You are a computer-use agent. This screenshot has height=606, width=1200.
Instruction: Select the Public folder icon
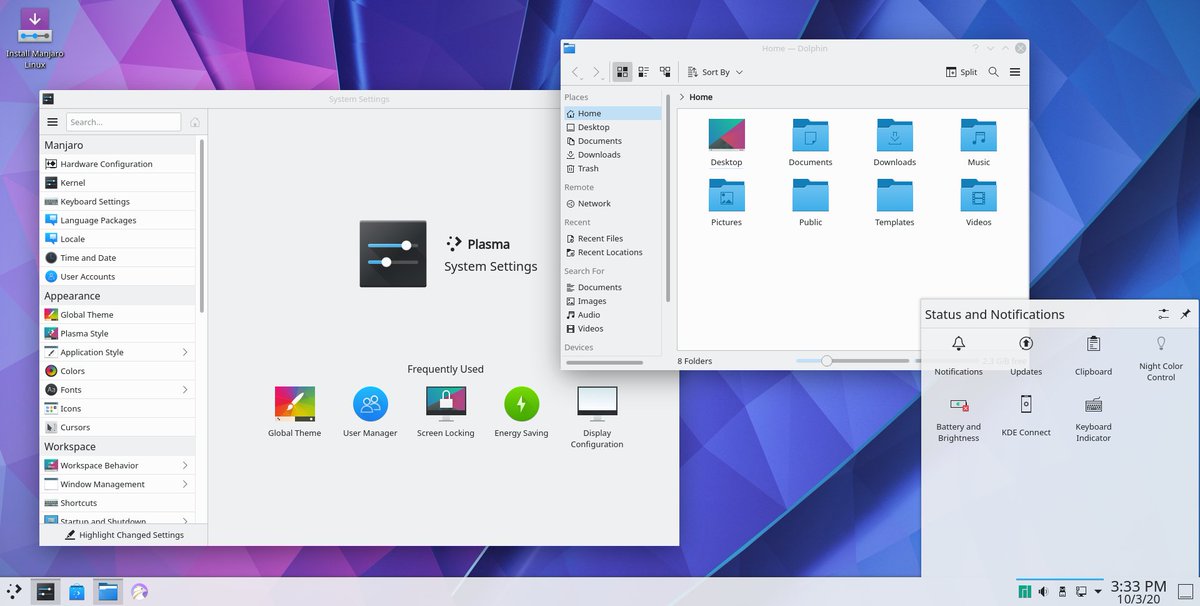[x=810, y=196]
